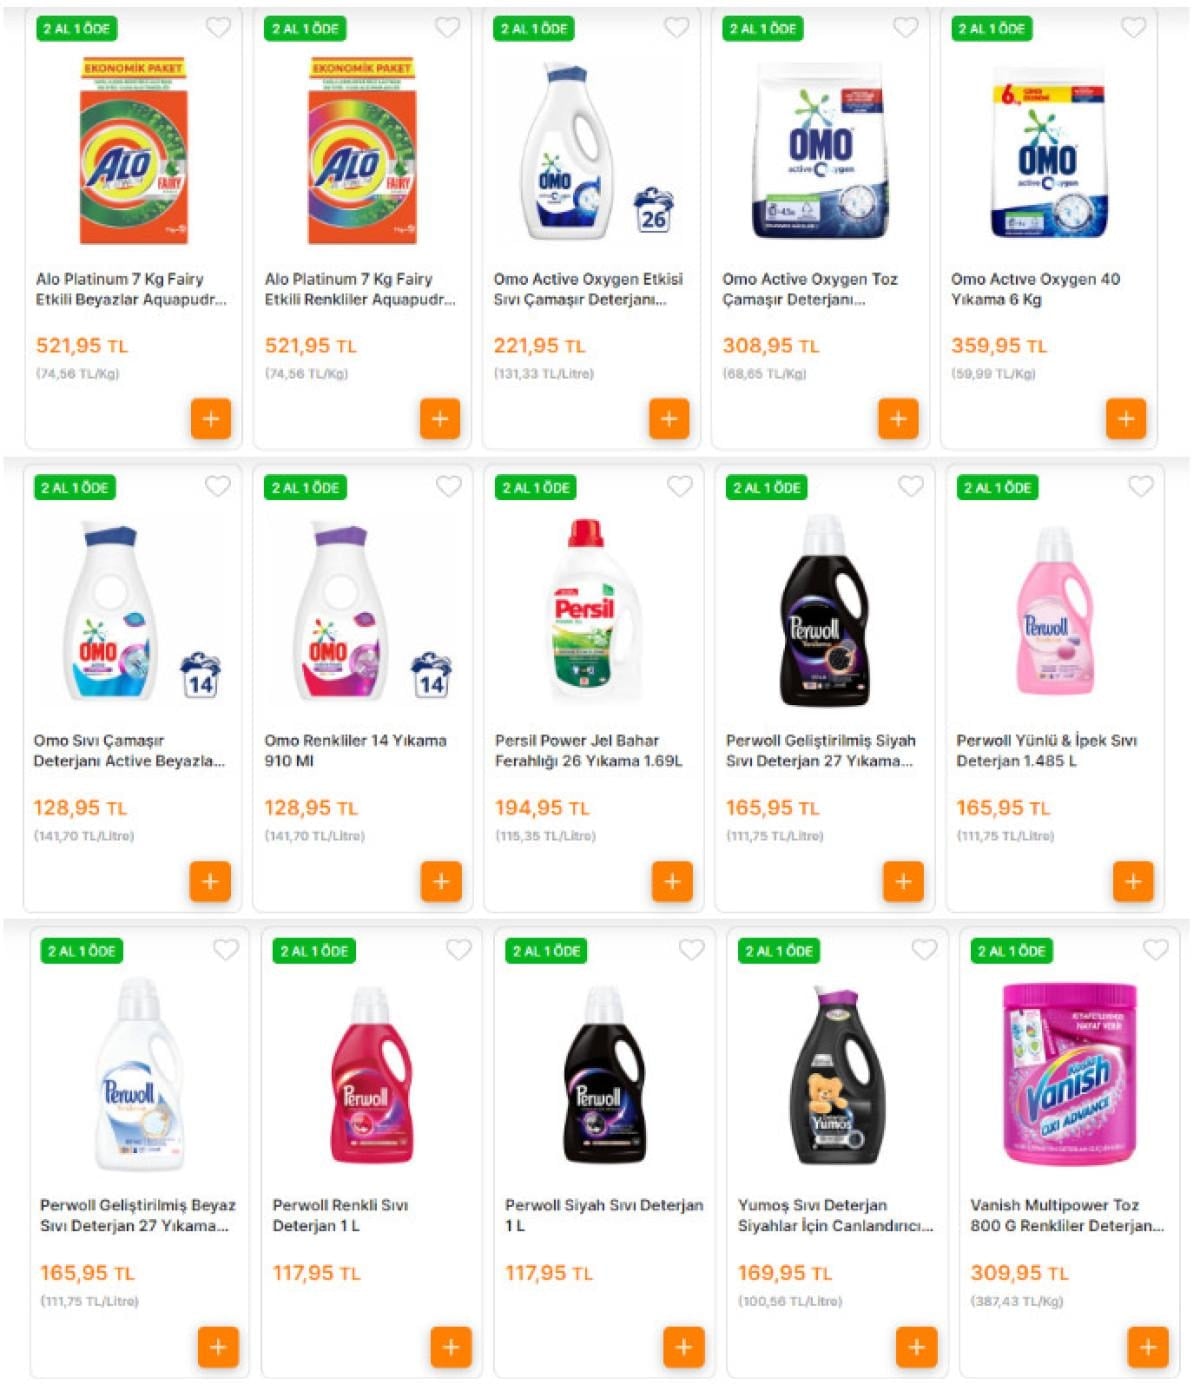Screen dimensions: 1200x1384
Task: Add Vanish Multipower Toz to cart
Action: coord(1148,1347)
